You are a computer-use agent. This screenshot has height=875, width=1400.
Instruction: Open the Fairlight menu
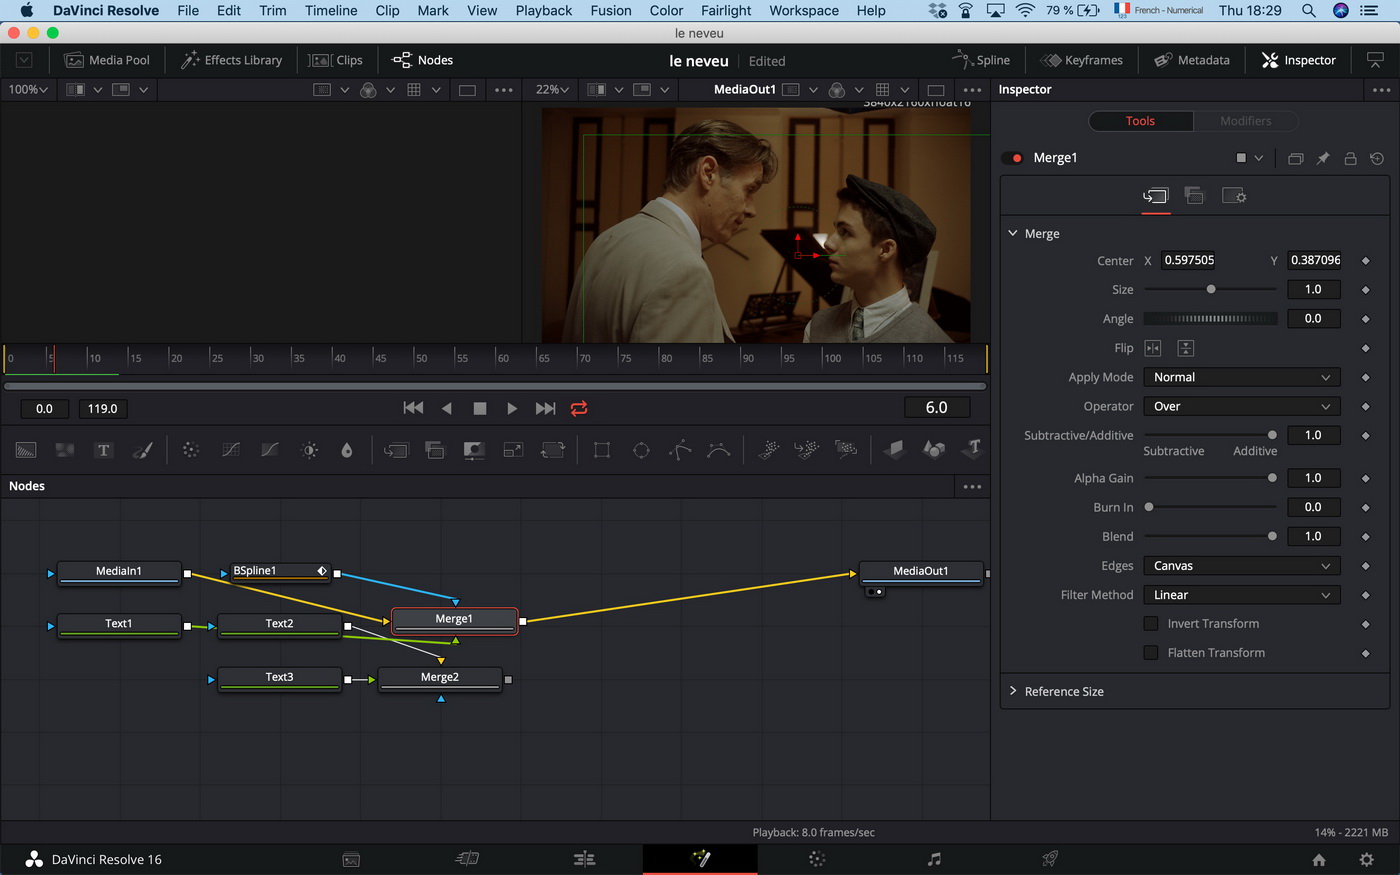(x=726, y=10)
